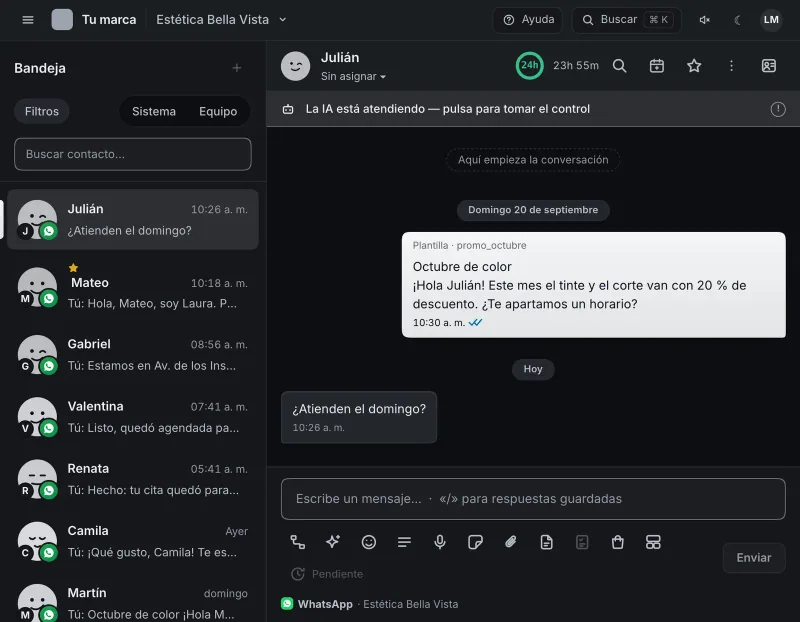This screenshot has width=800, height=622.
Task: Record a voice note with microphone
Action: [440, 542]
